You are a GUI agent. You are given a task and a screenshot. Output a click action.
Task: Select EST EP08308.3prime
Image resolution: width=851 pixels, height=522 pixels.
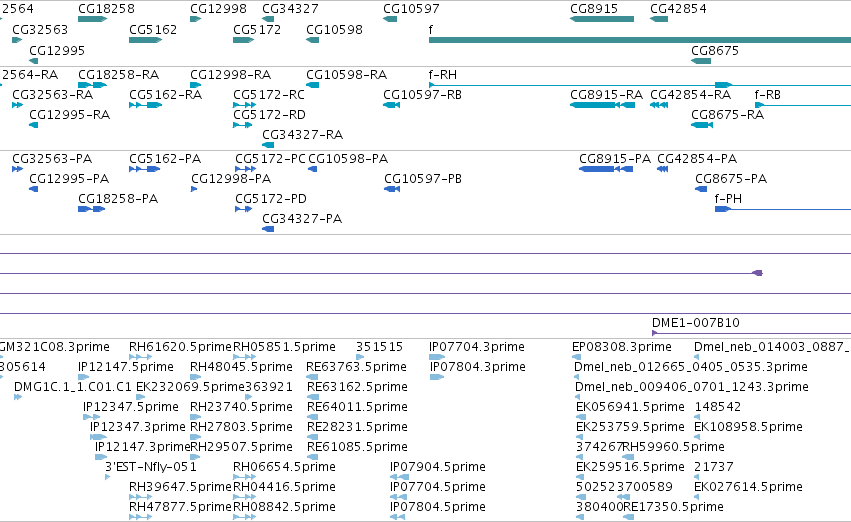tap(622, 347)
